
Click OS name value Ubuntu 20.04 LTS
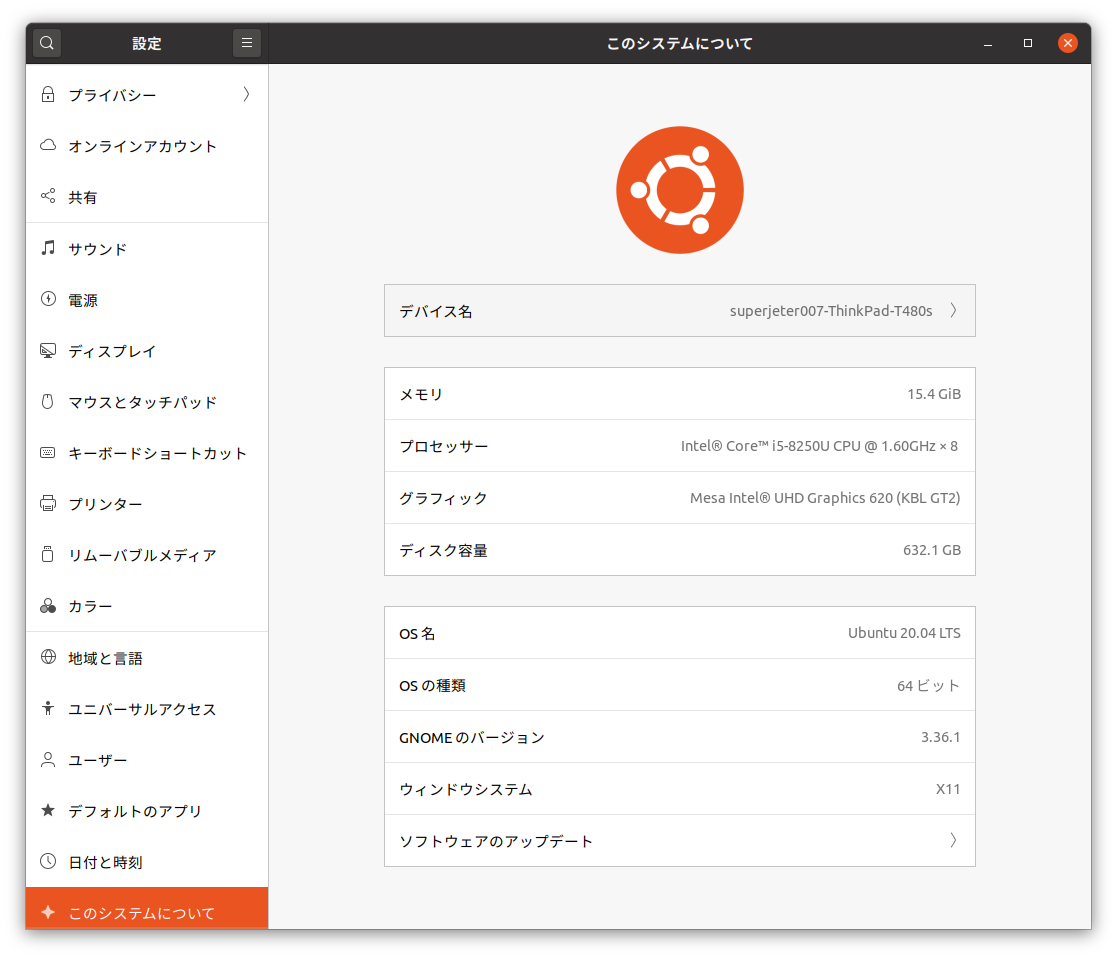904,632
